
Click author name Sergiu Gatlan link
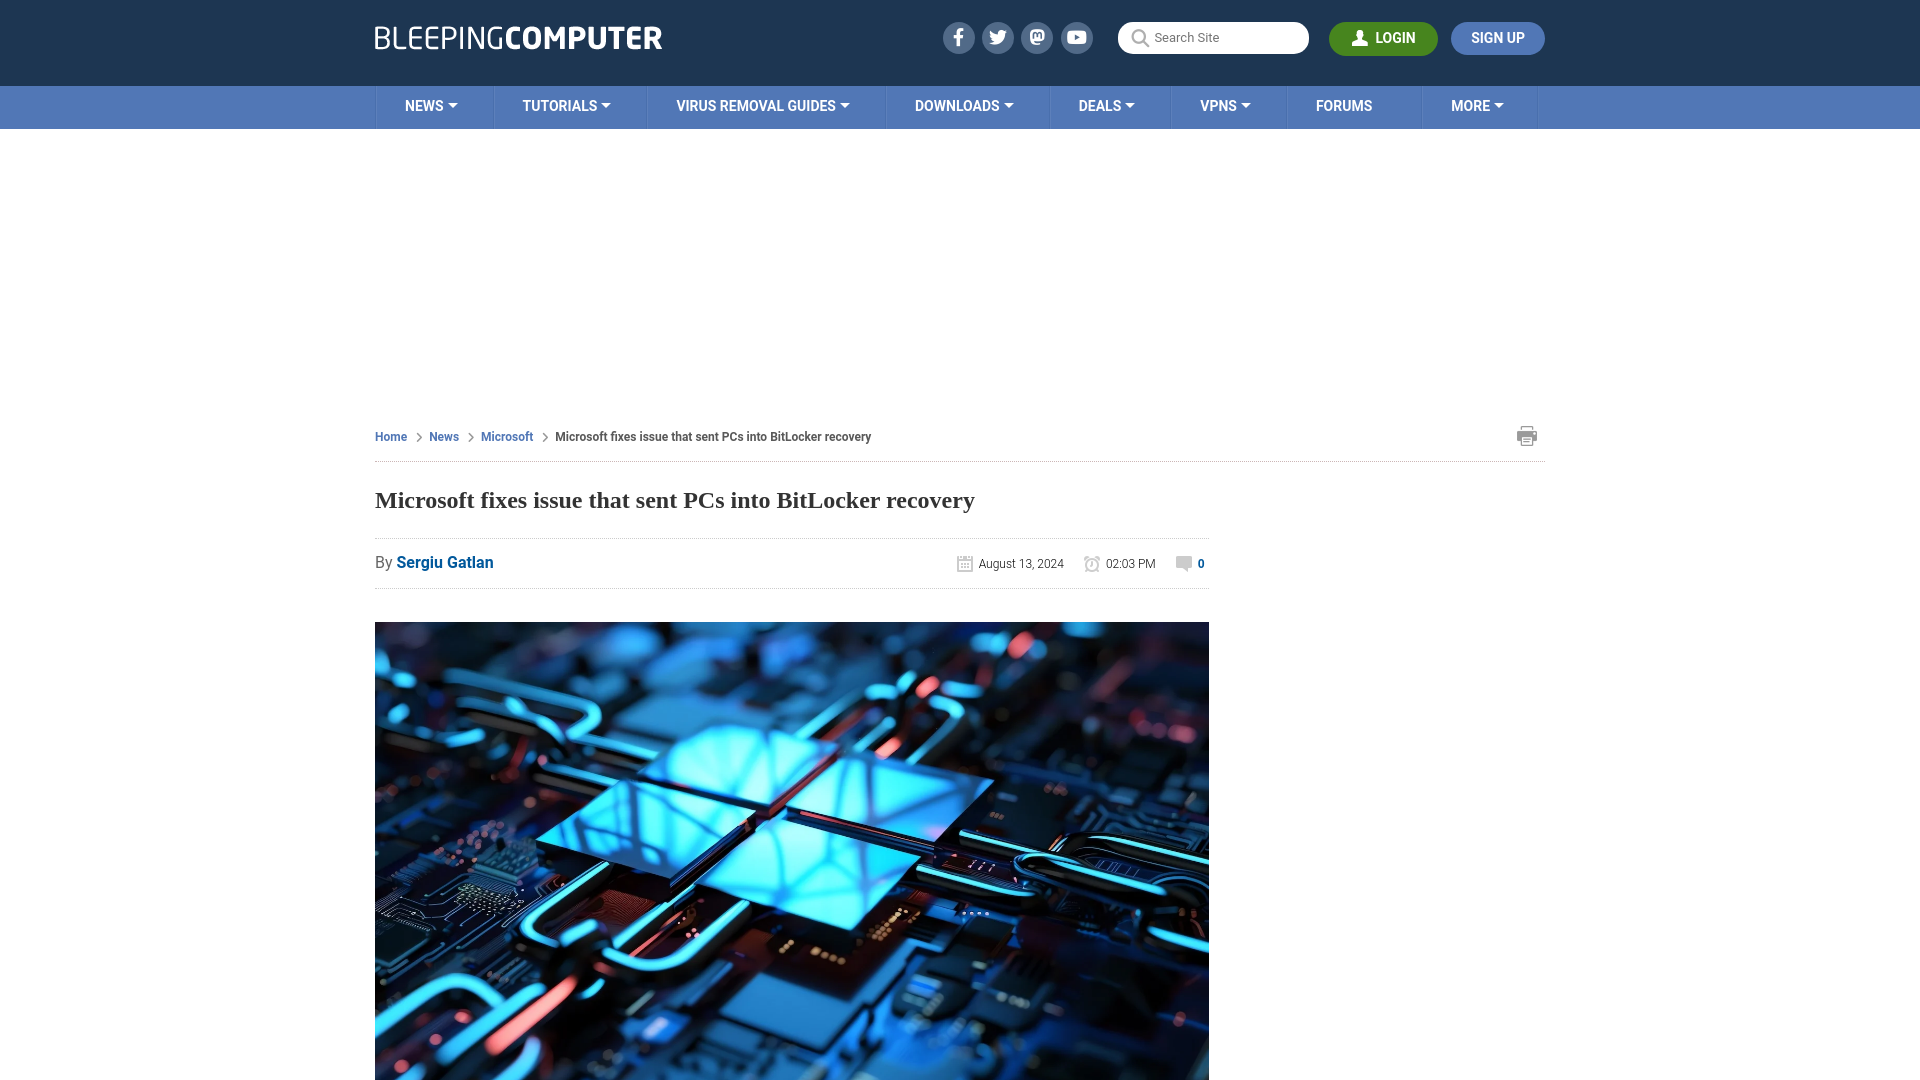[444, 562]
